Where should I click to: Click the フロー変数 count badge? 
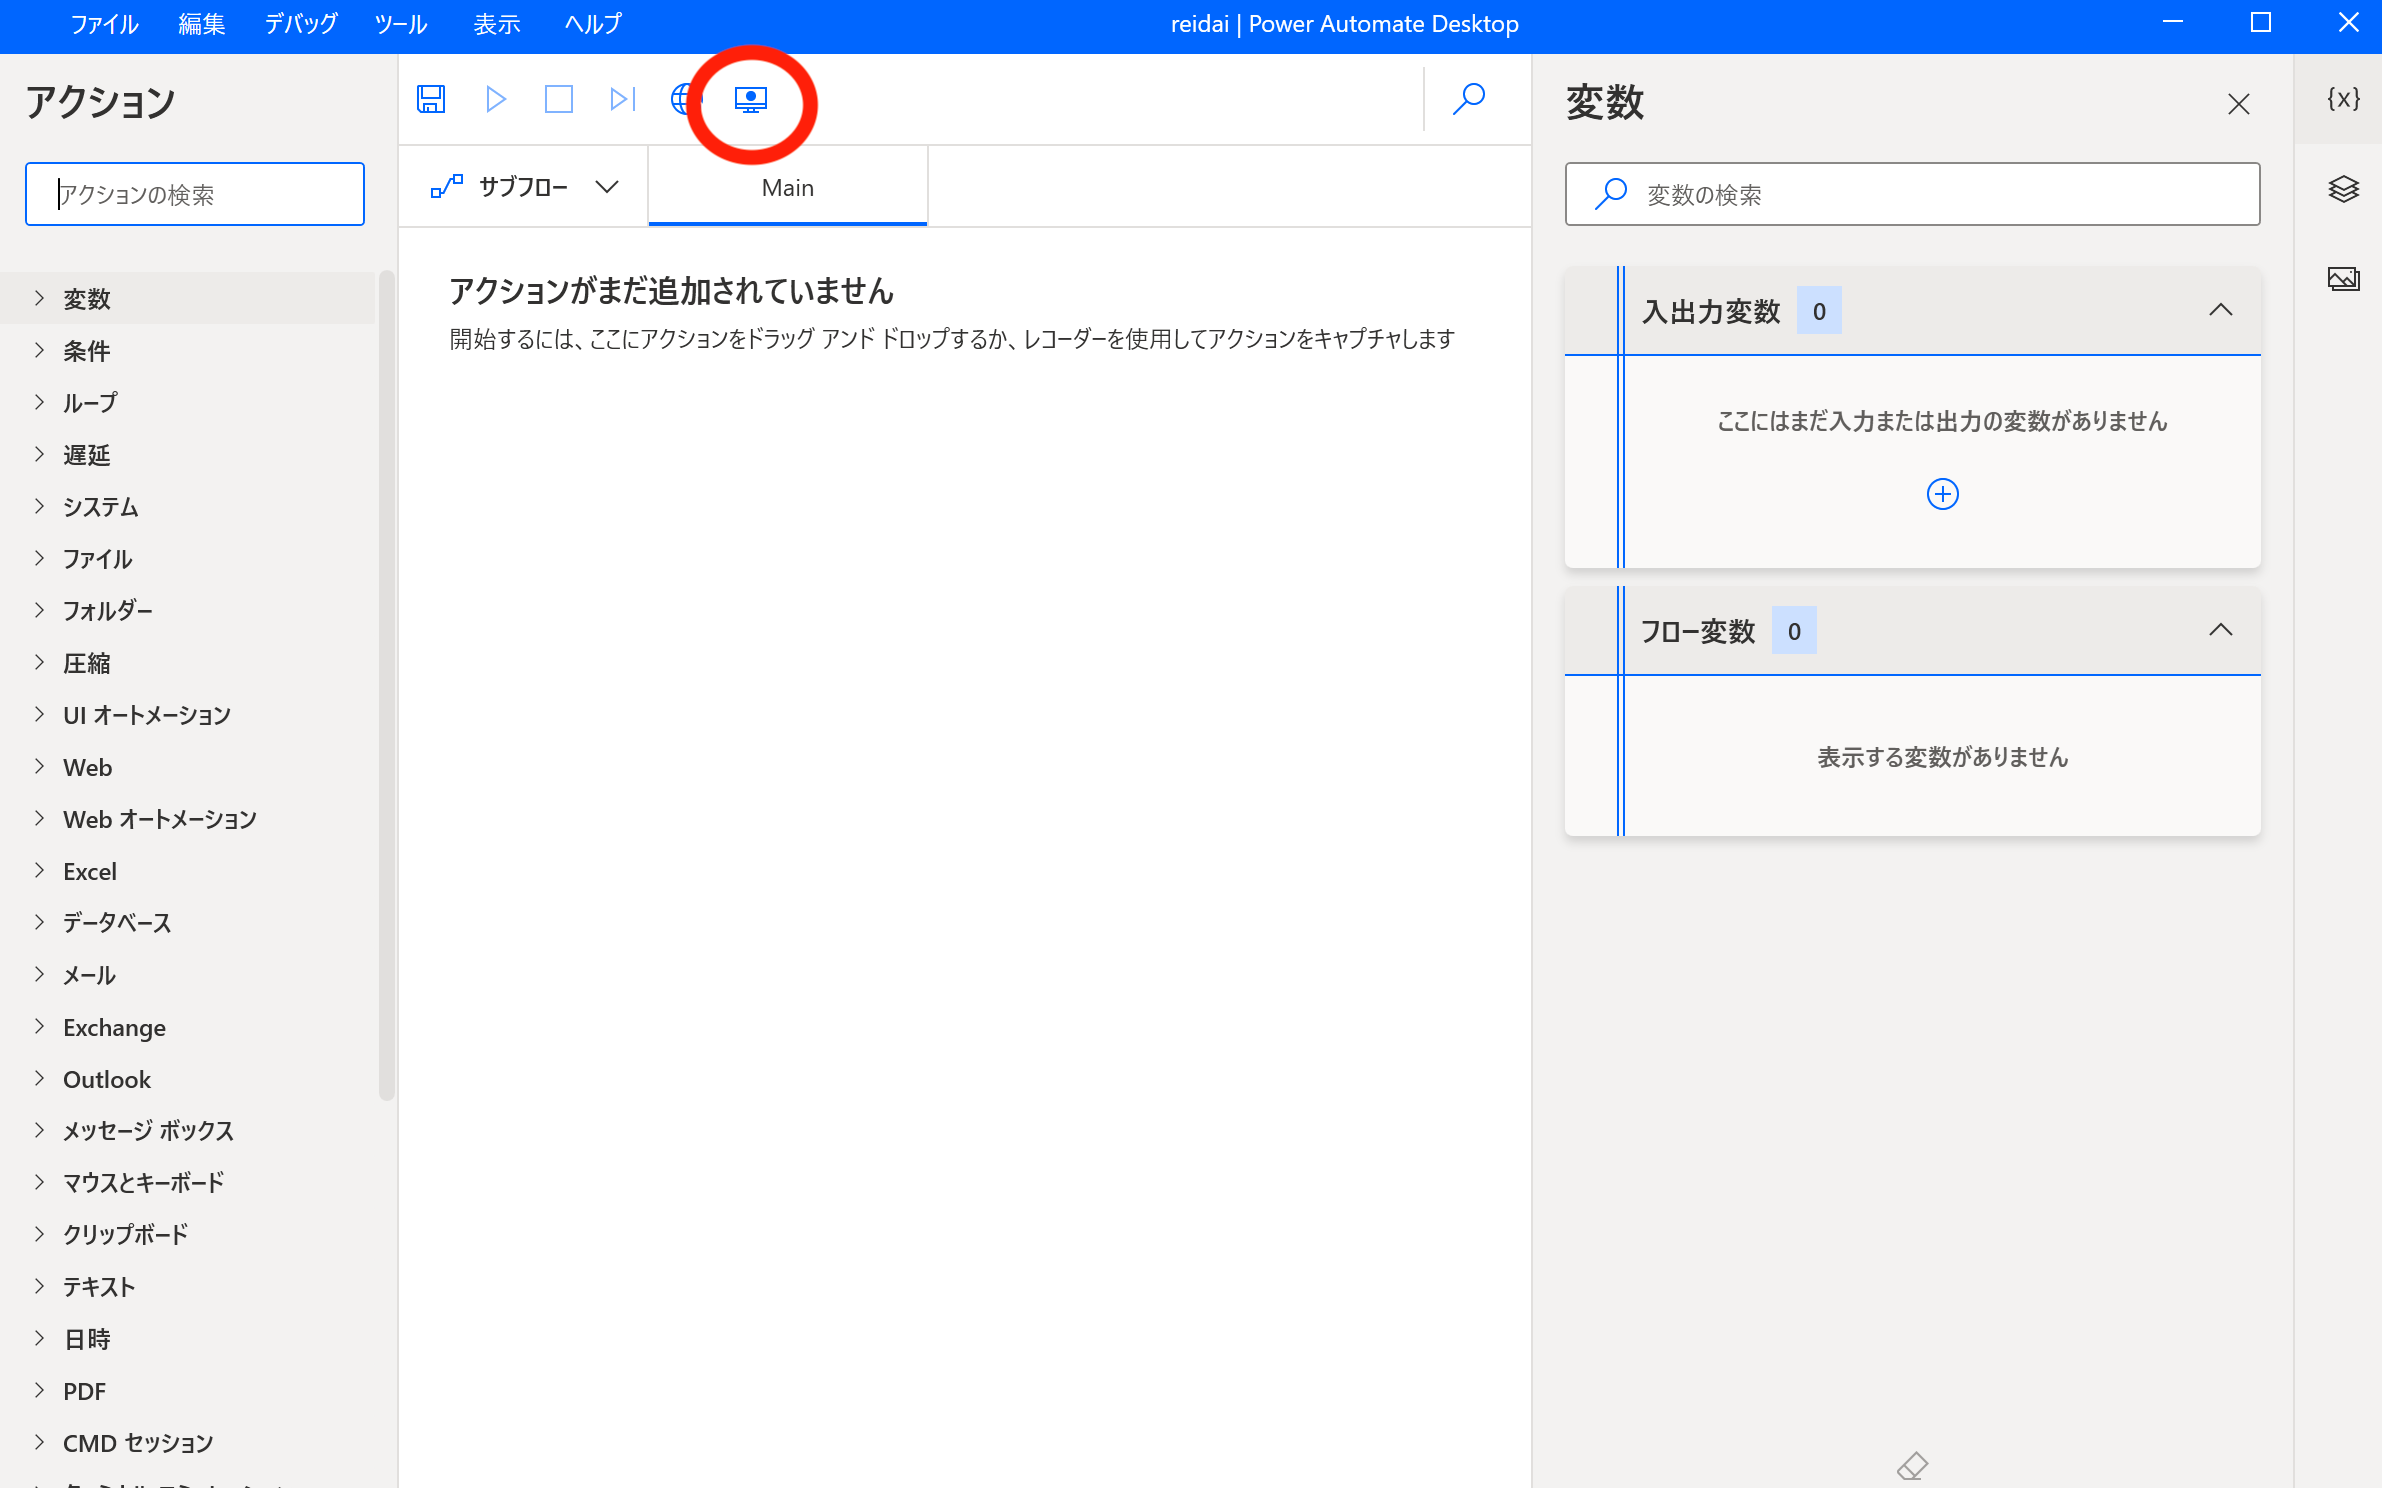pos(1794,631)
